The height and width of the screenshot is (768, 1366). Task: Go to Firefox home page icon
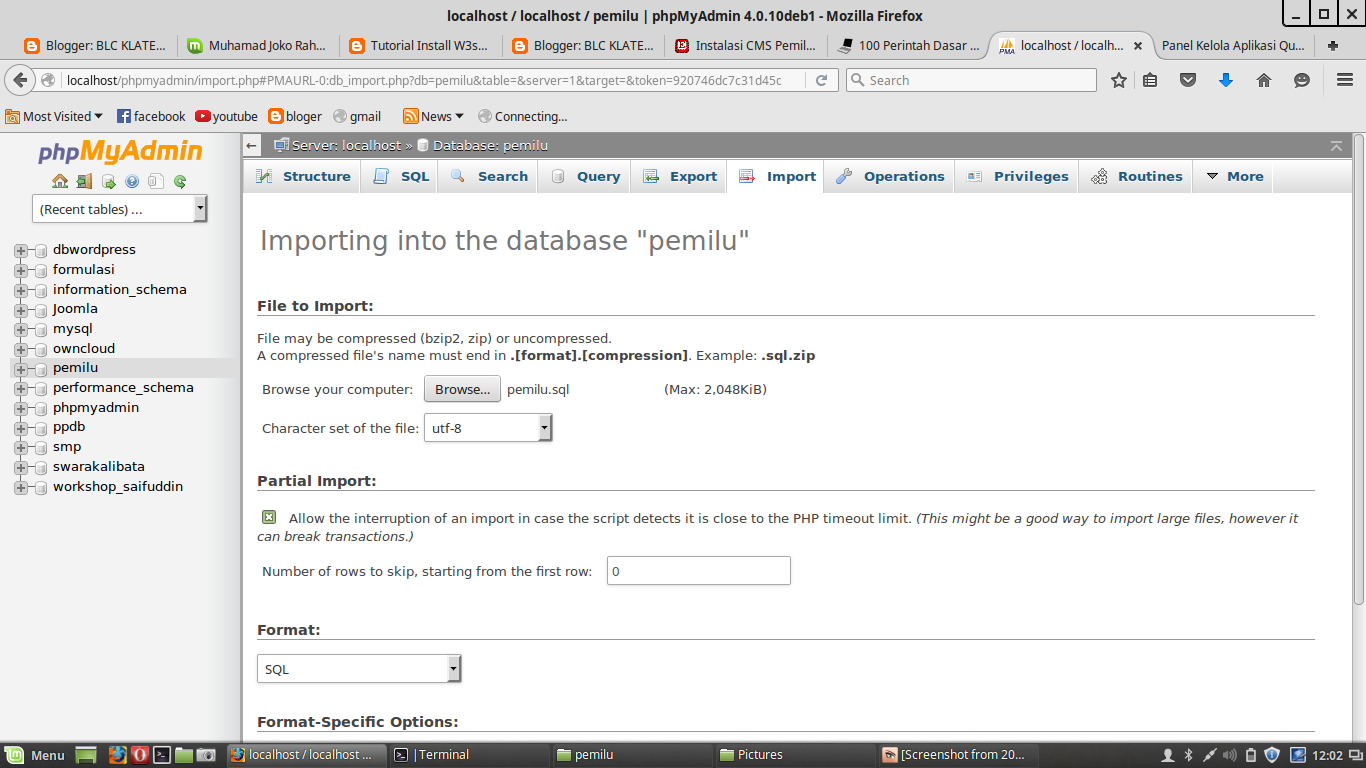click(1264, 80)
